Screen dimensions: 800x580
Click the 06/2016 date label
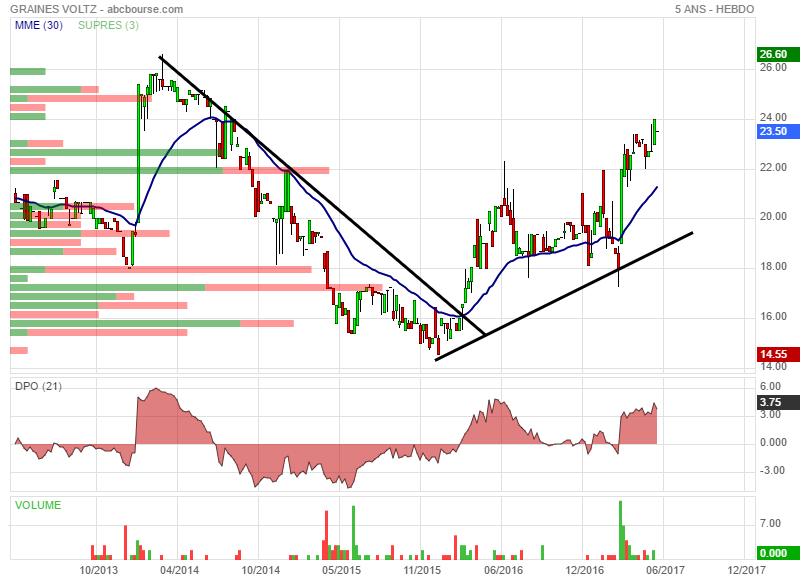pyautogui.click(x=503, y=570)
